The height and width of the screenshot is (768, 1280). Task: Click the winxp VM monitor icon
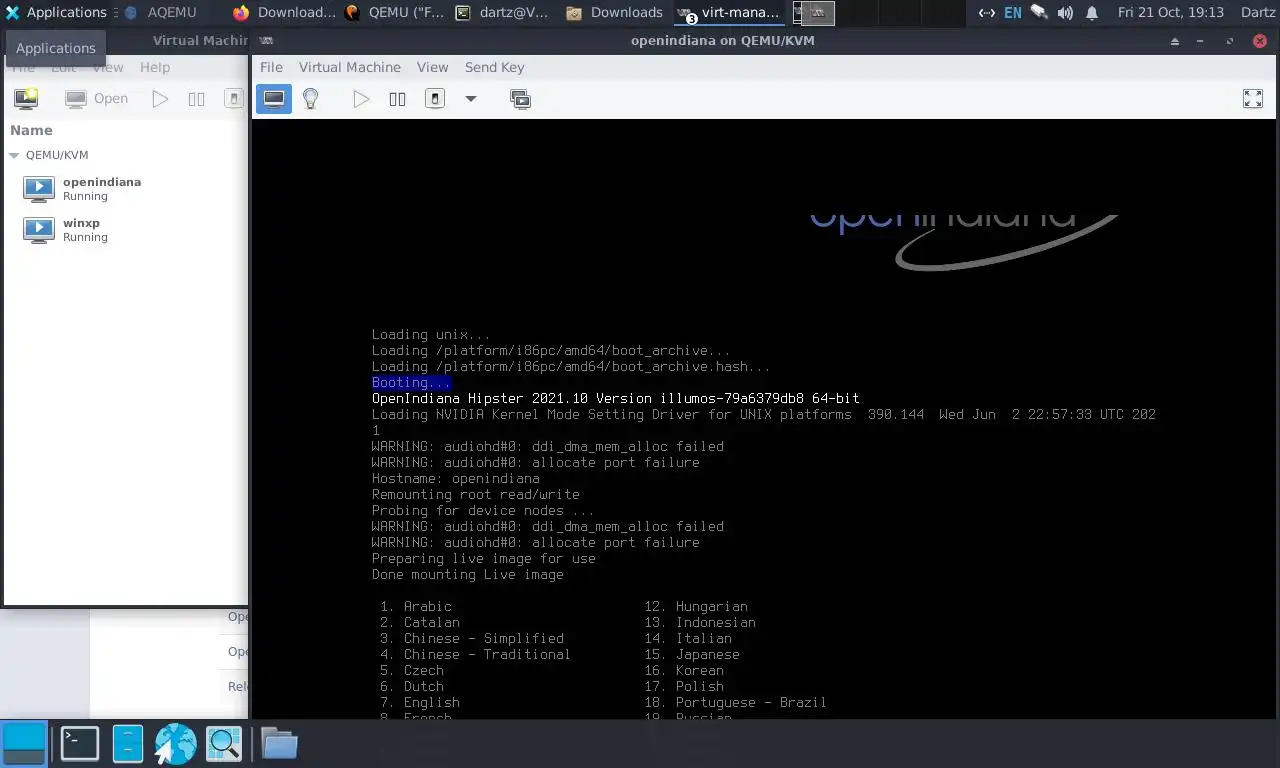39,230
